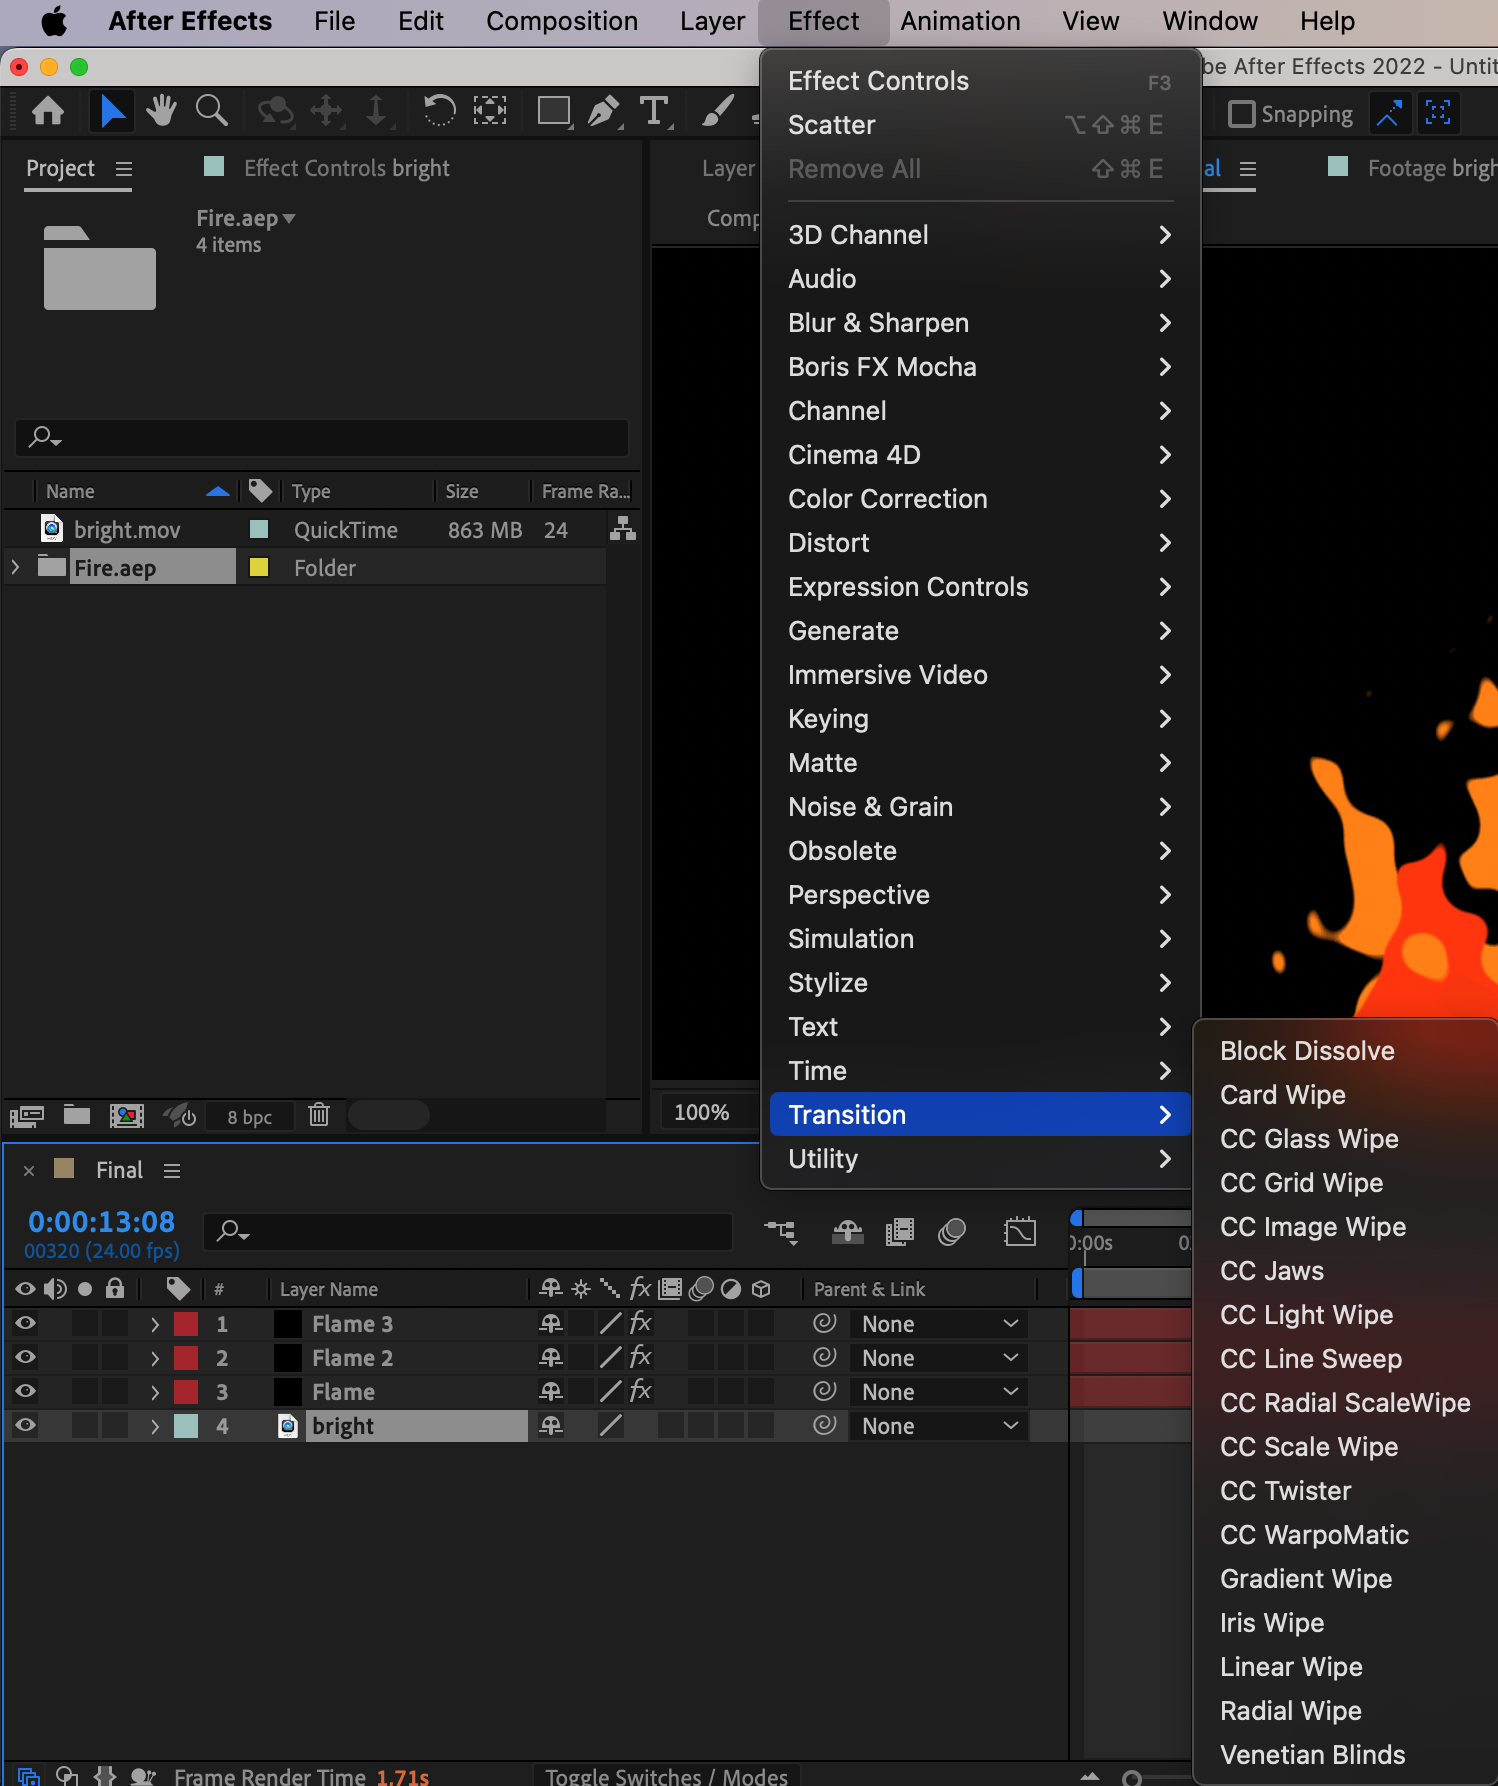Screen dimensions: 1498x1786
Task: Select the Hand tool
Action: [160, 111]
